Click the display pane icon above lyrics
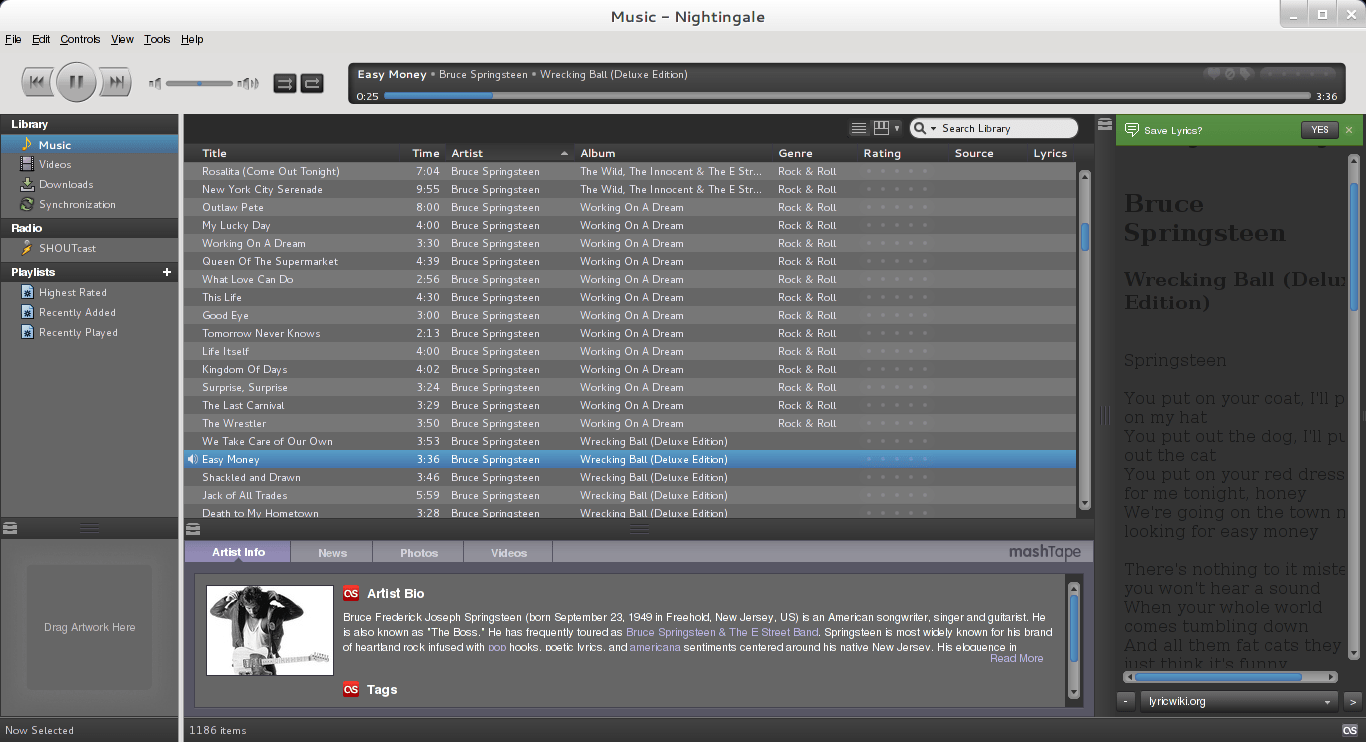 (x=1105, y=124)
